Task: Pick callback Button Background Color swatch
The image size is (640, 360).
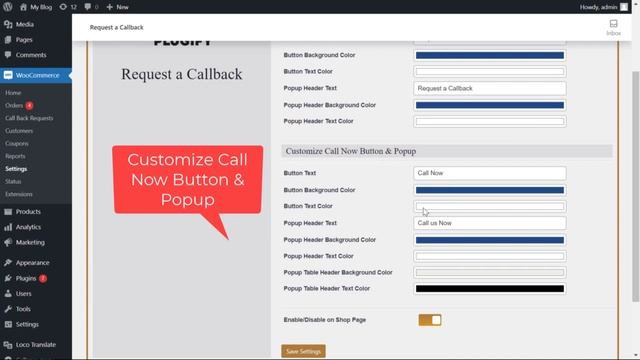Action: tap(490, 55)
